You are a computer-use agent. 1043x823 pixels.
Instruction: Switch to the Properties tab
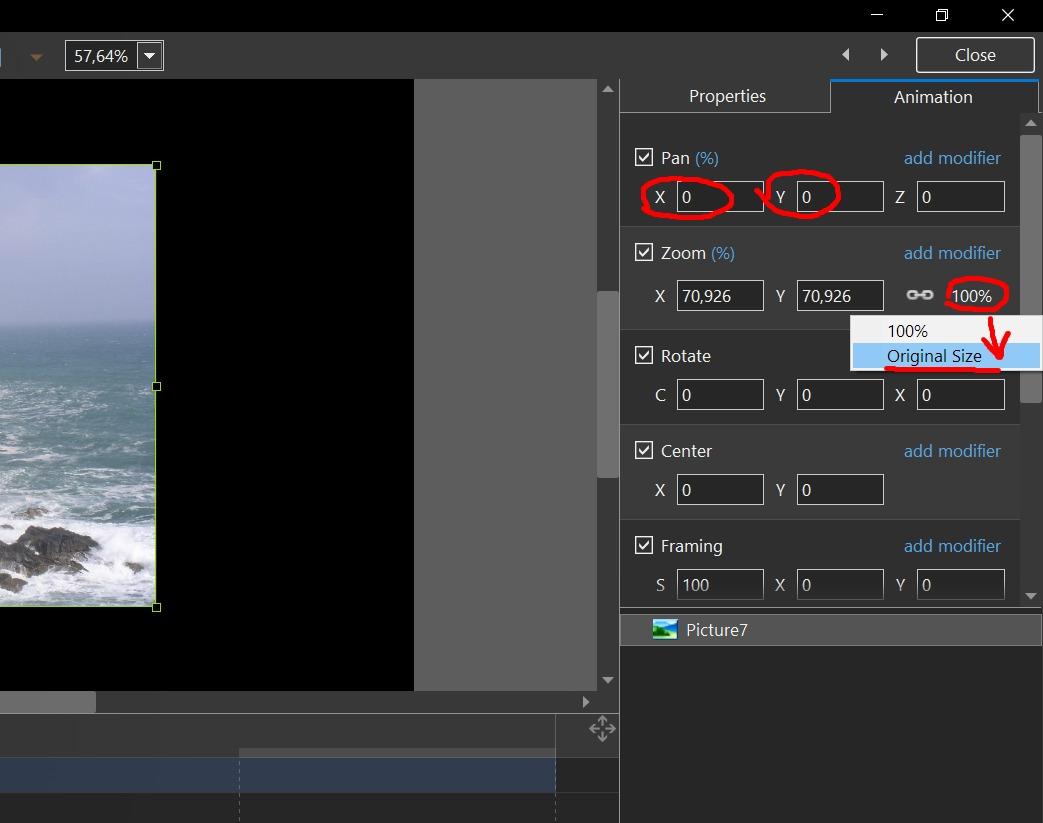[727, 97]
